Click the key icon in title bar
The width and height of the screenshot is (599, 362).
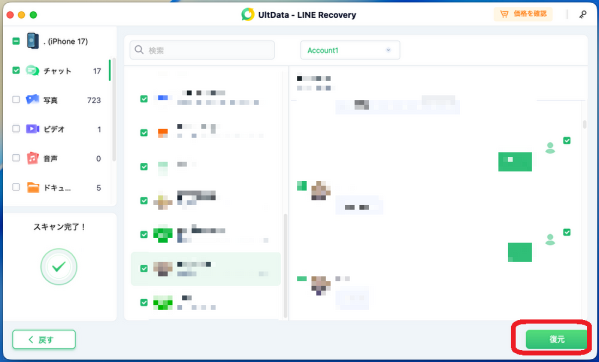(x=583, y=15)
